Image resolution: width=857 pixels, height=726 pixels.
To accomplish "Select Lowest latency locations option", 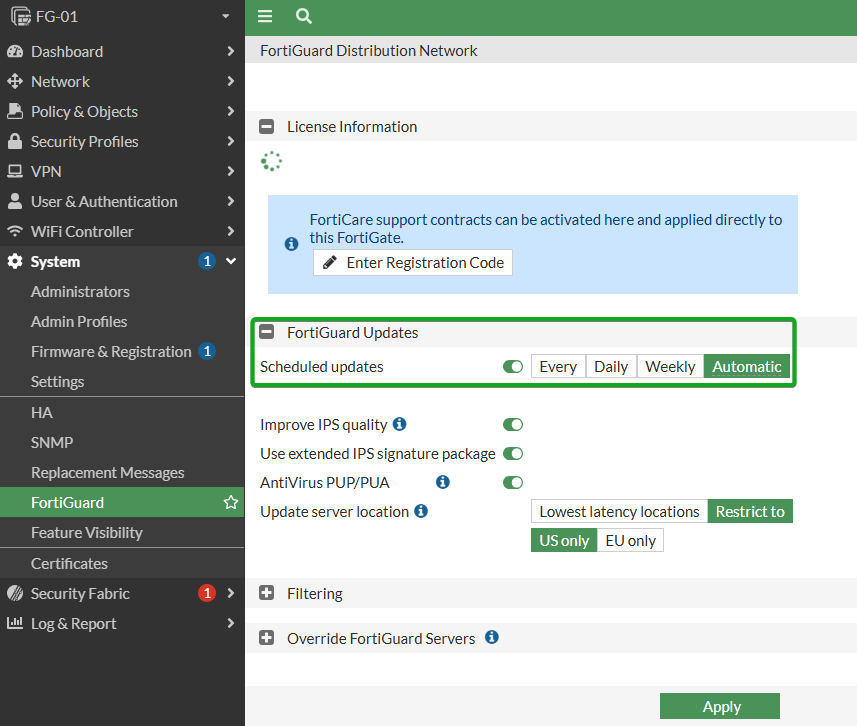I will pyautogui.click(x=619, y=511).
